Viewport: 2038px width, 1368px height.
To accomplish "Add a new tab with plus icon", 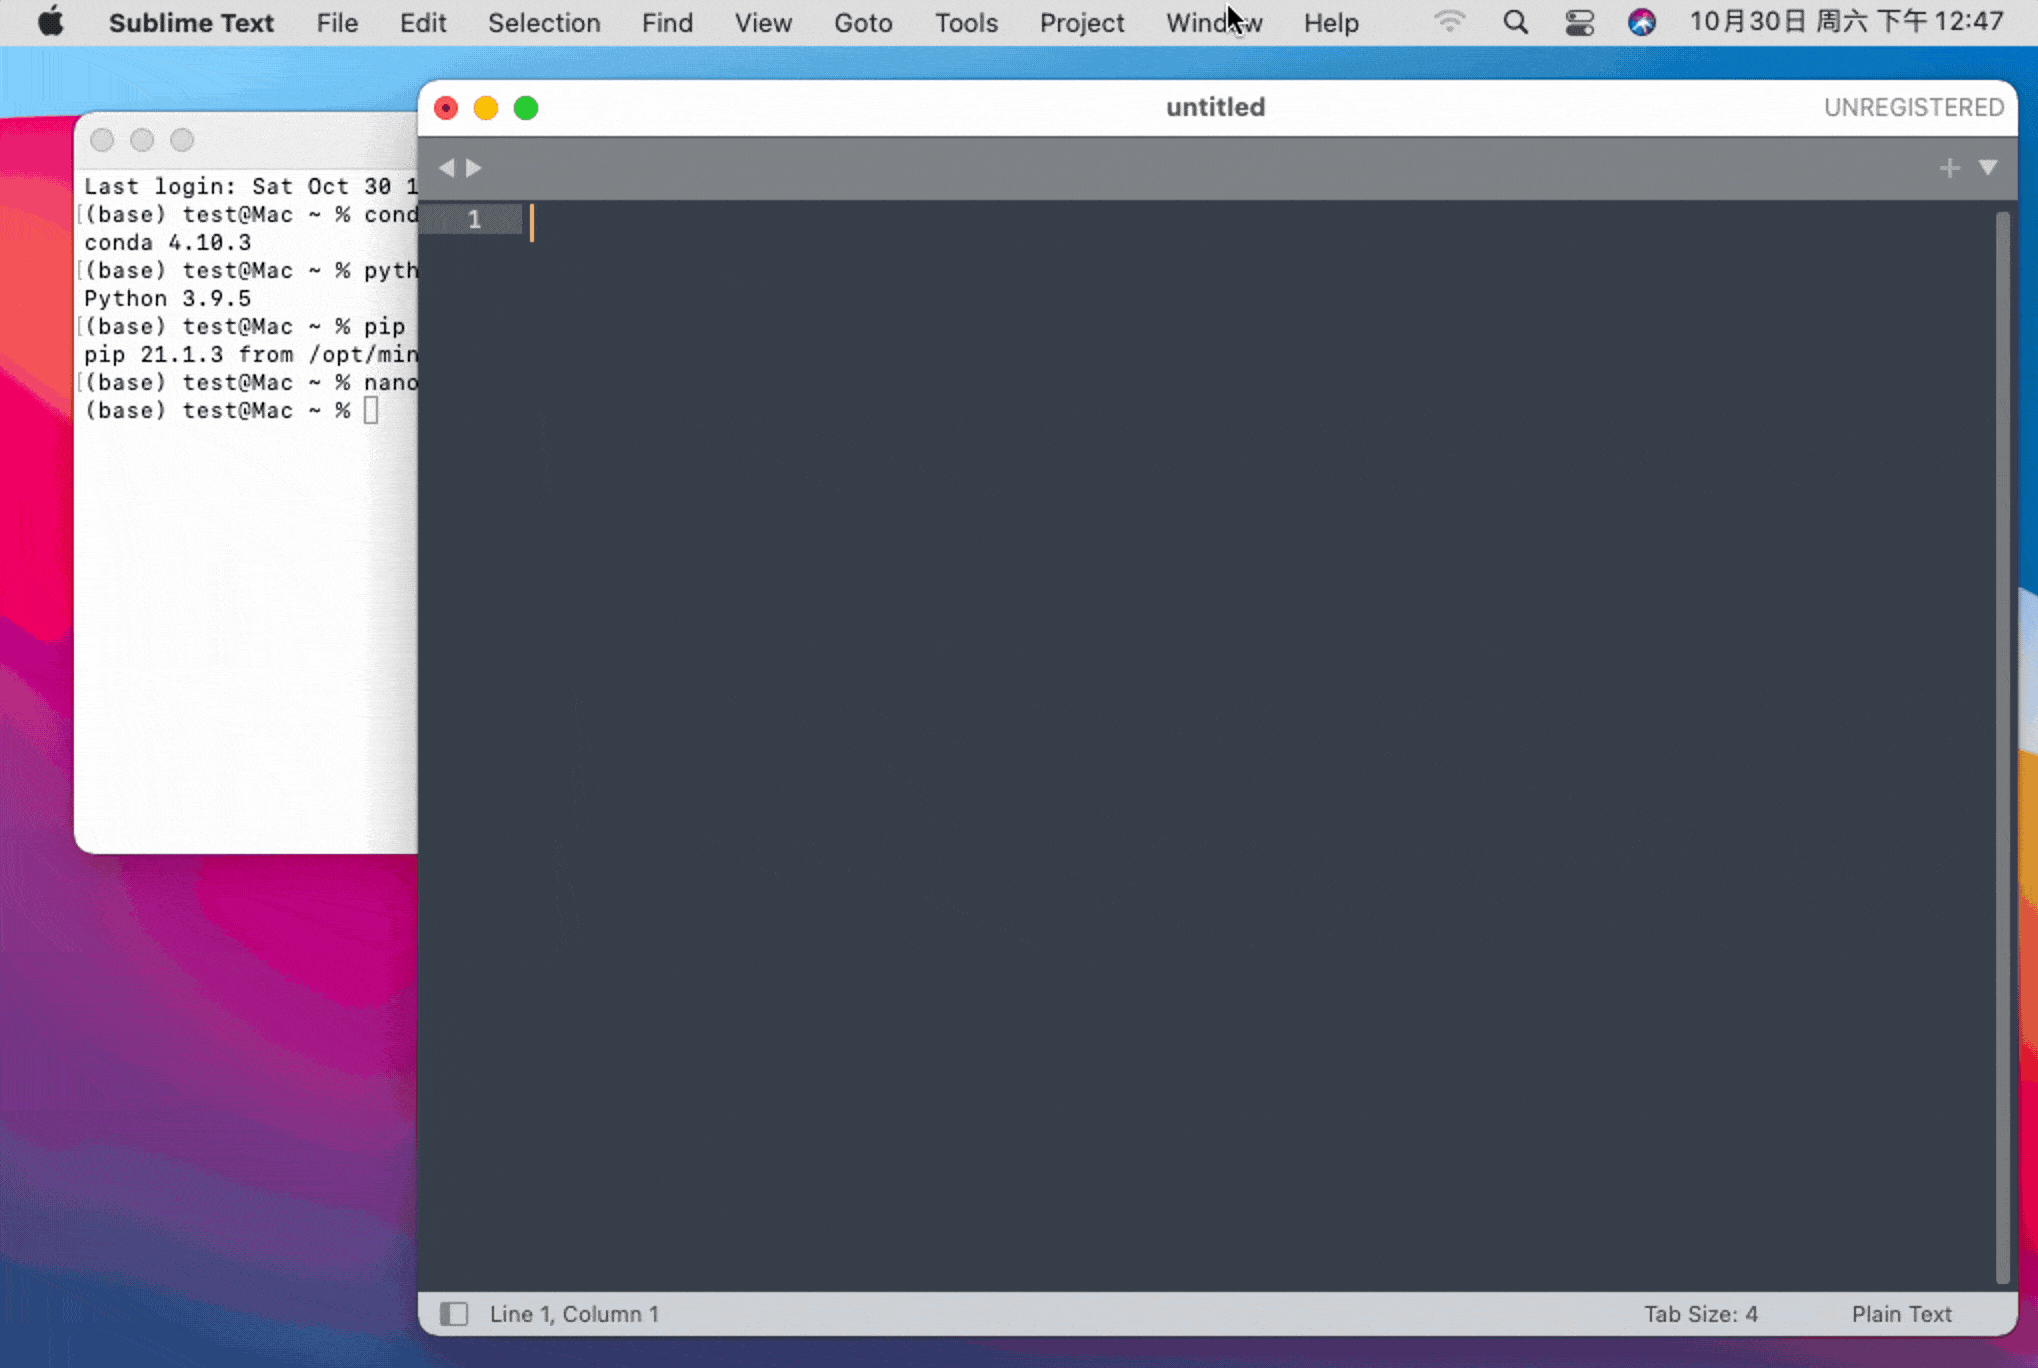I will pyautogui.click(x=1949, y=168).
